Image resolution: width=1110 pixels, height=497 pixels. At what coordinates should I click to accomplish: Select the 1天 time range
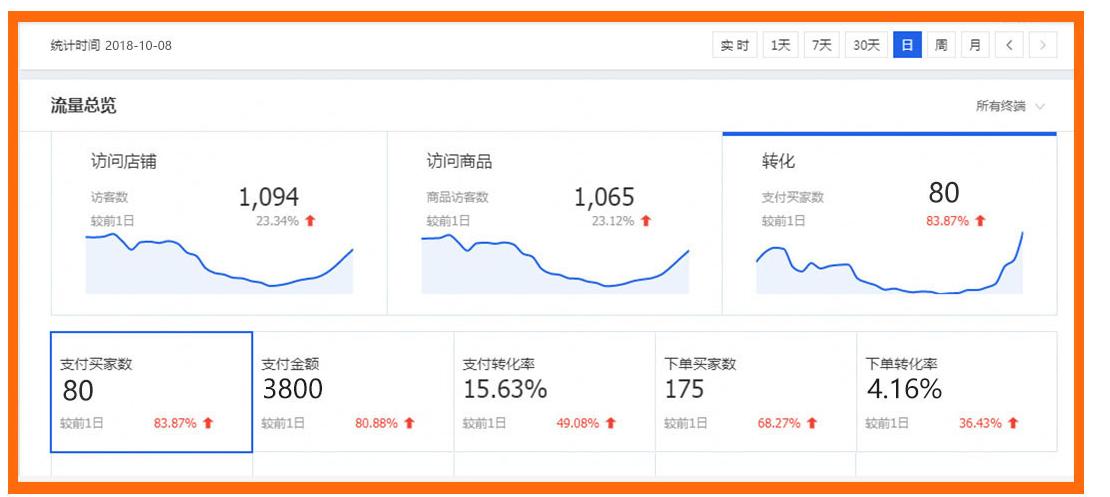(780, 45)
